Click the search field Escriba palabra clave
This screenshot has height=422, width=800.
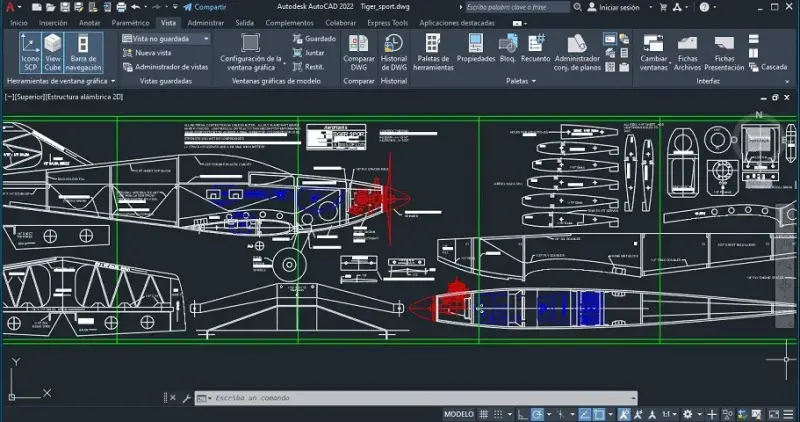(x=518, y=7)
